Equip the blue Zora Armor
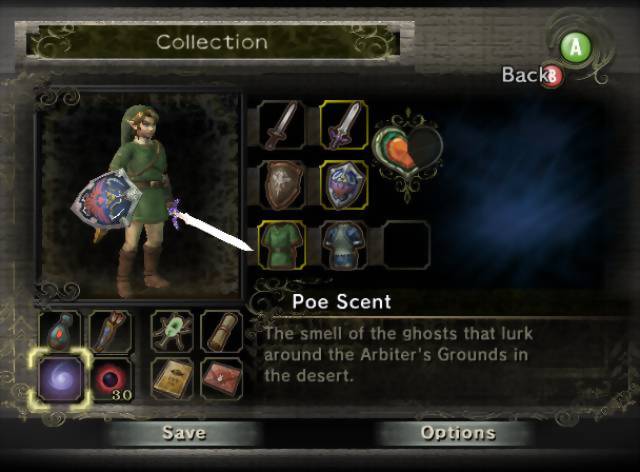Image resolution: width=640 pixels, height=472 pixels. pyautogui.click(x=343, y=245)
